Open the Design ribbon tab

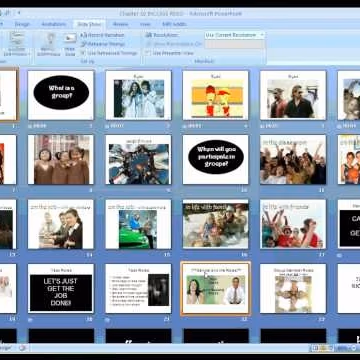(x=22, y=24)
